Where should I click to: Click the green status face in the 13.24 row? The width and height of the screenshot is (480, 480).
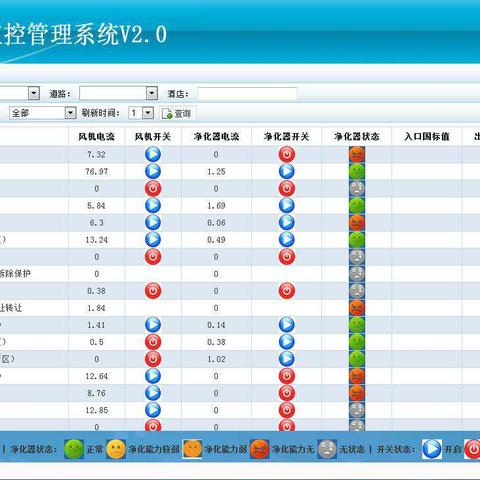357,239
